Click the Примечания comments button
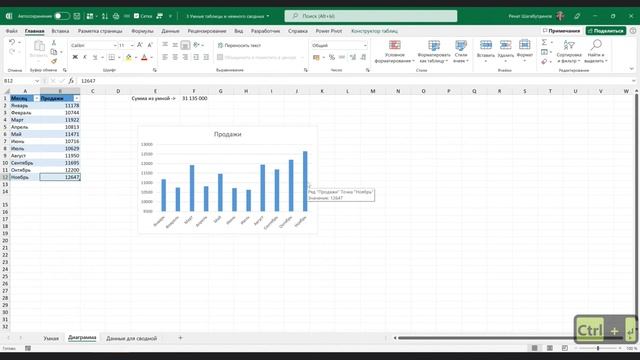The image size is (640, 360). [561, 31]
